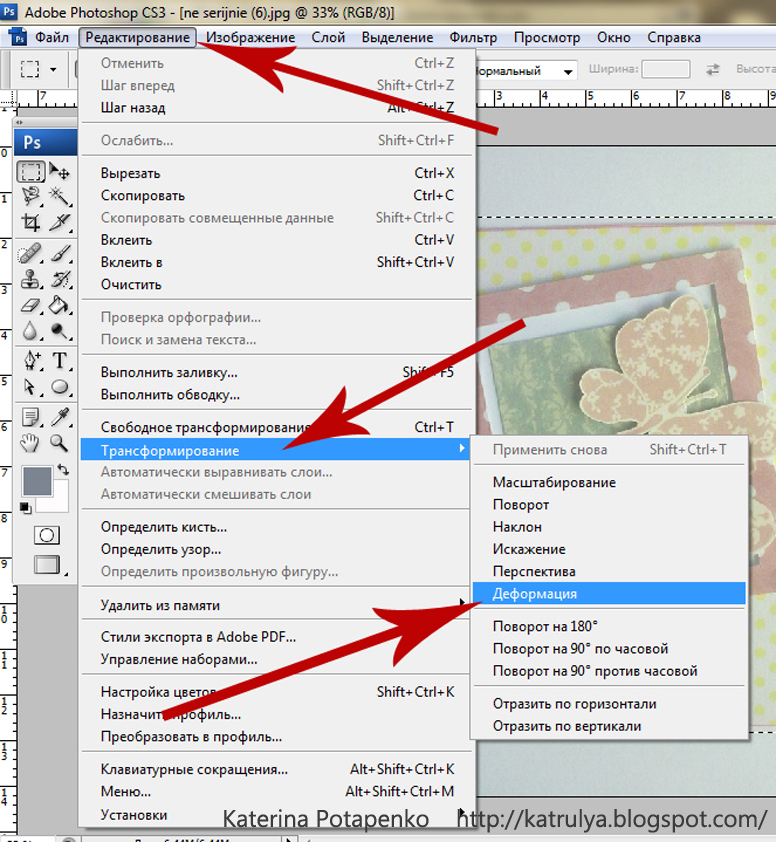Choose Шаг назад menu item
The image size is (776, 842).
(277, 107)
